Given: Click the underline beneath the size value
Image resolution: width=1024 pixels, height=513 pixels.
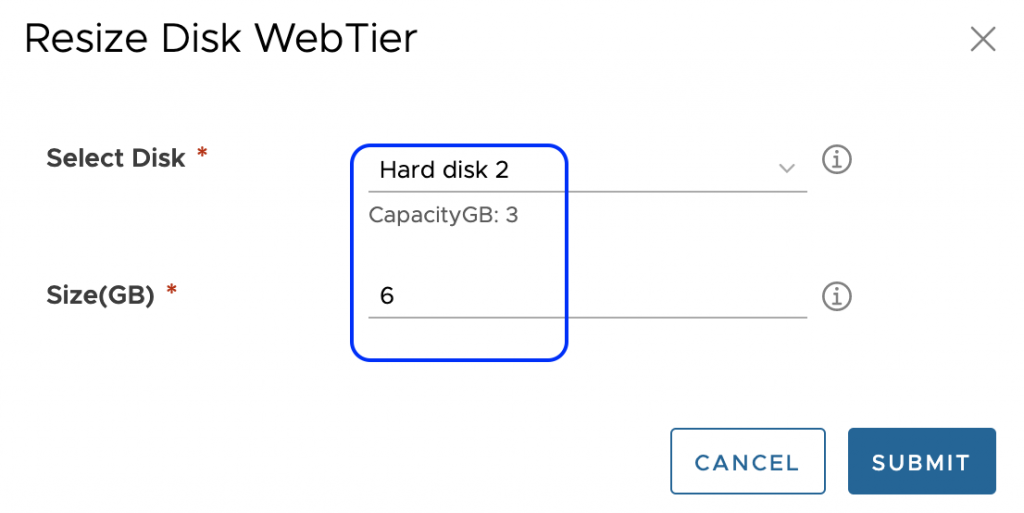Looking at the screenshot, I should (x=587, y=317).
